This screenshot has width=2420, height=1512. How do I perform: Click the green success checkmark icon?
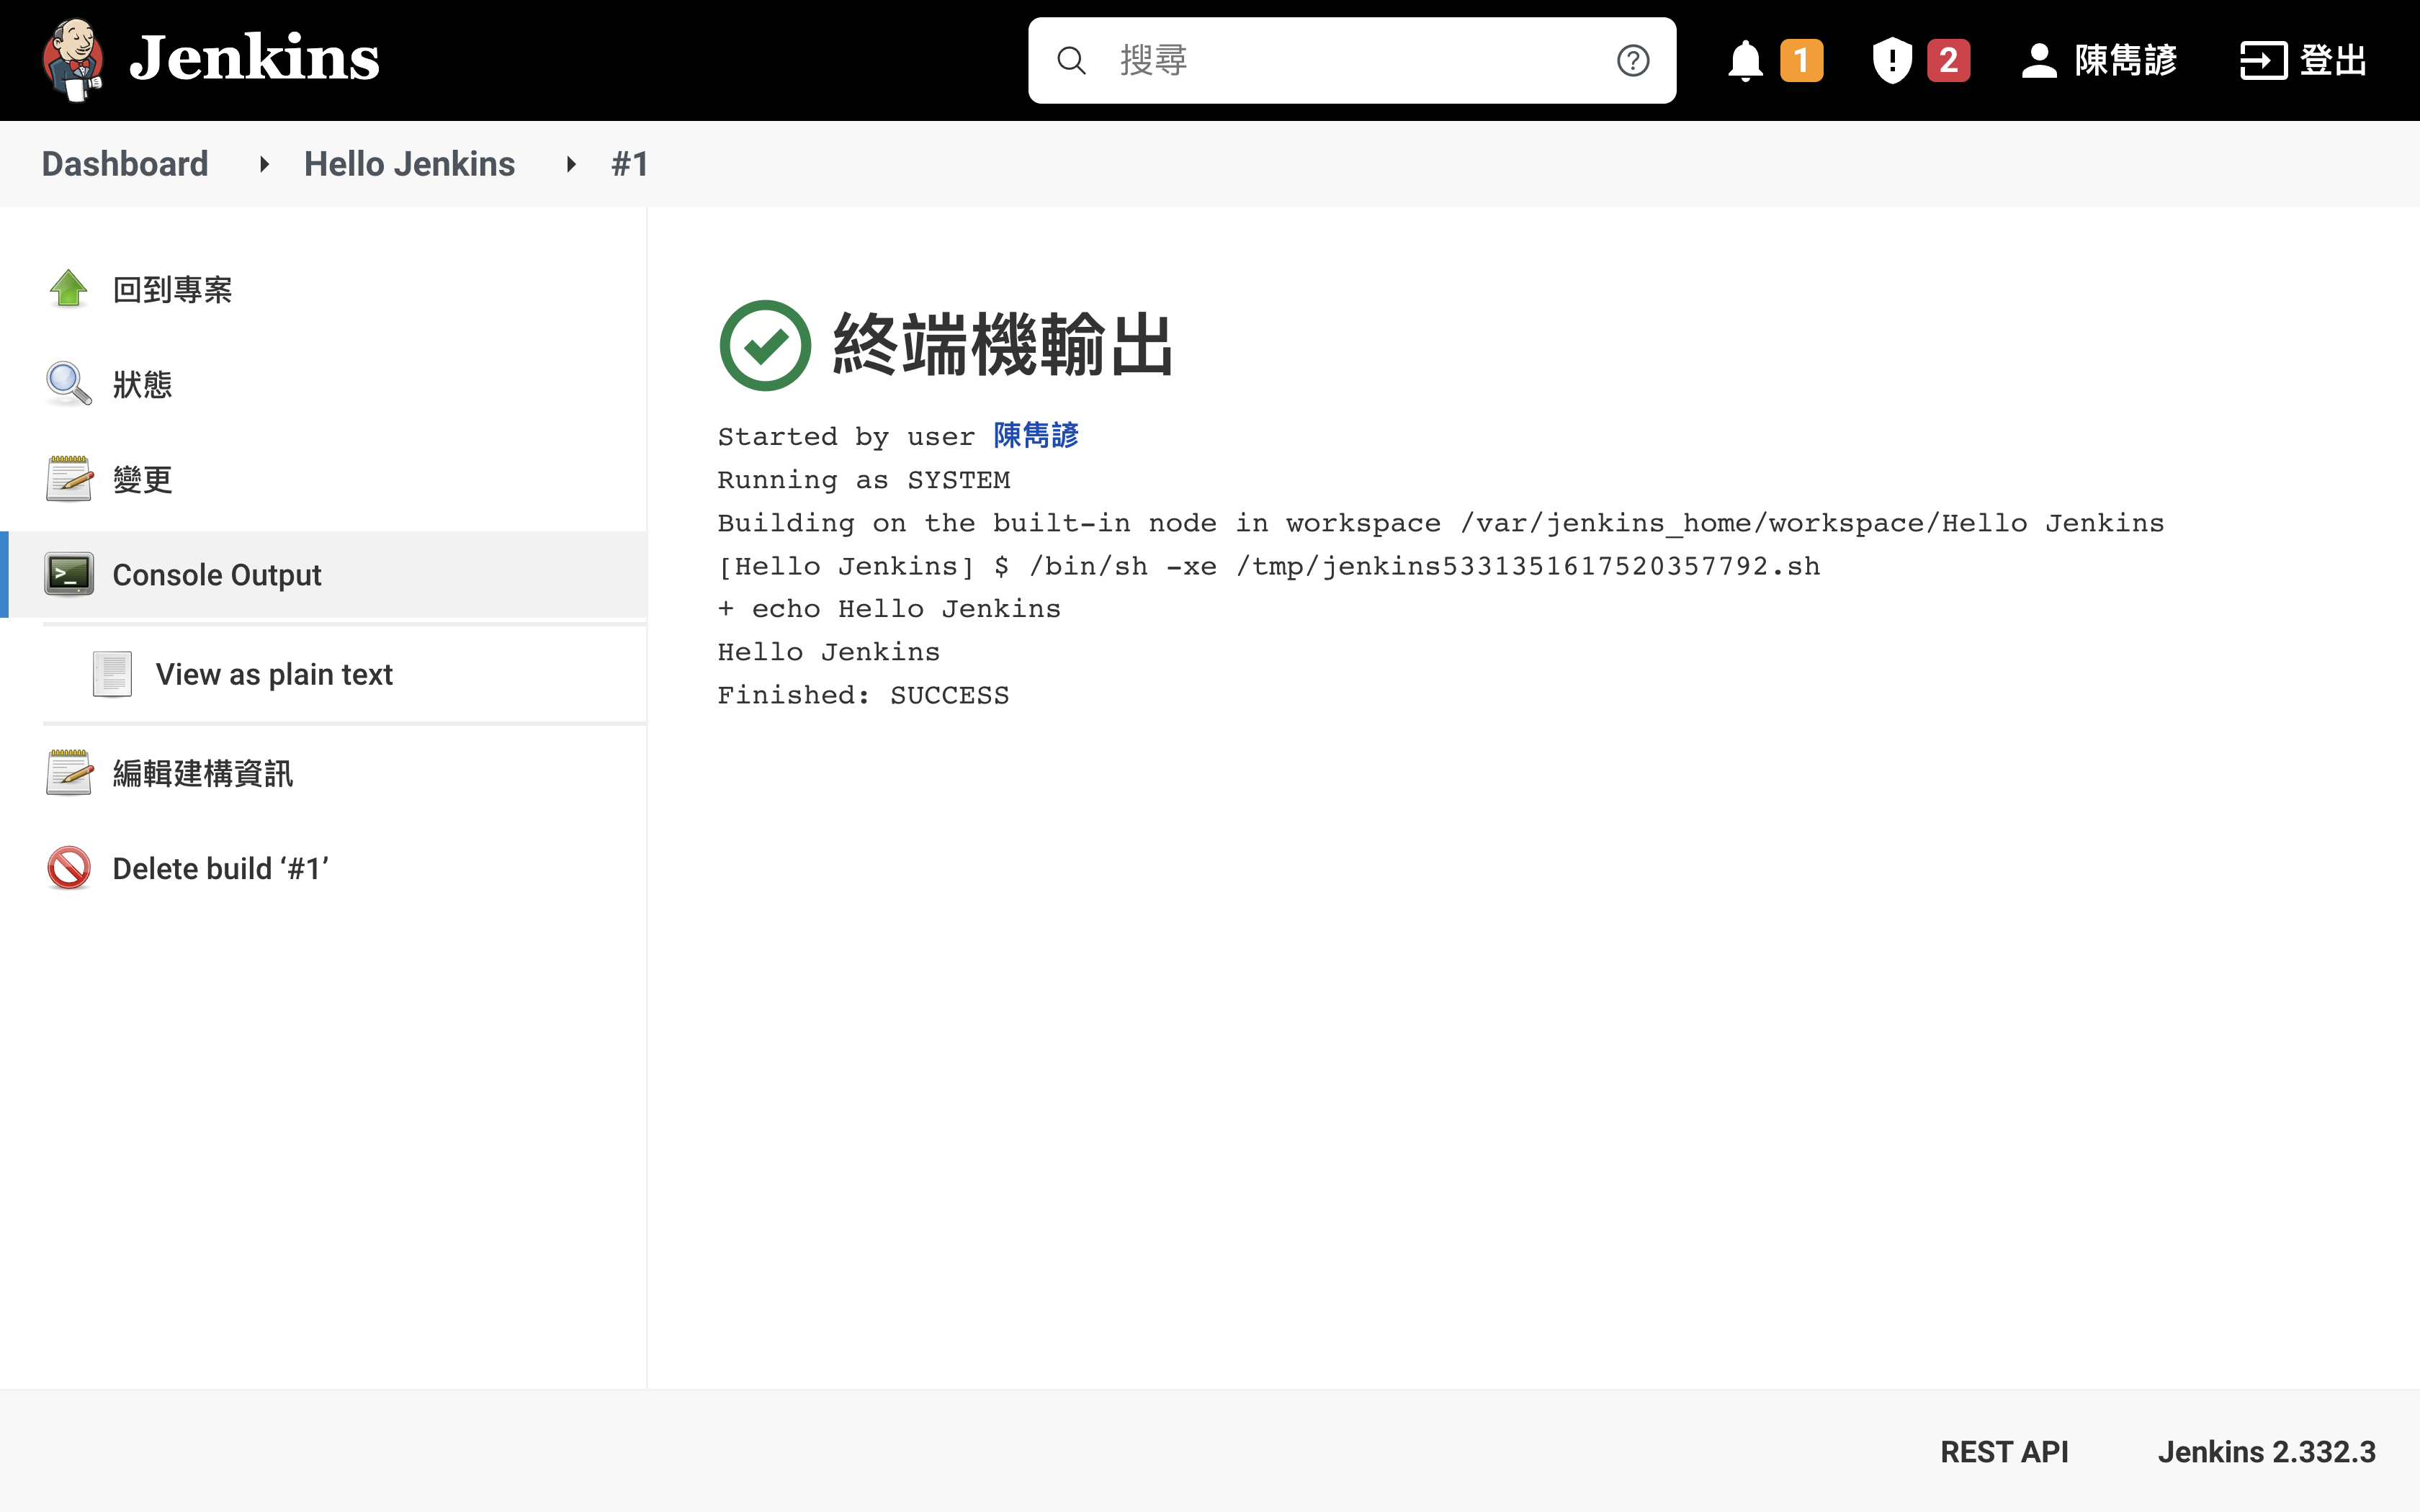pos(765,345)
